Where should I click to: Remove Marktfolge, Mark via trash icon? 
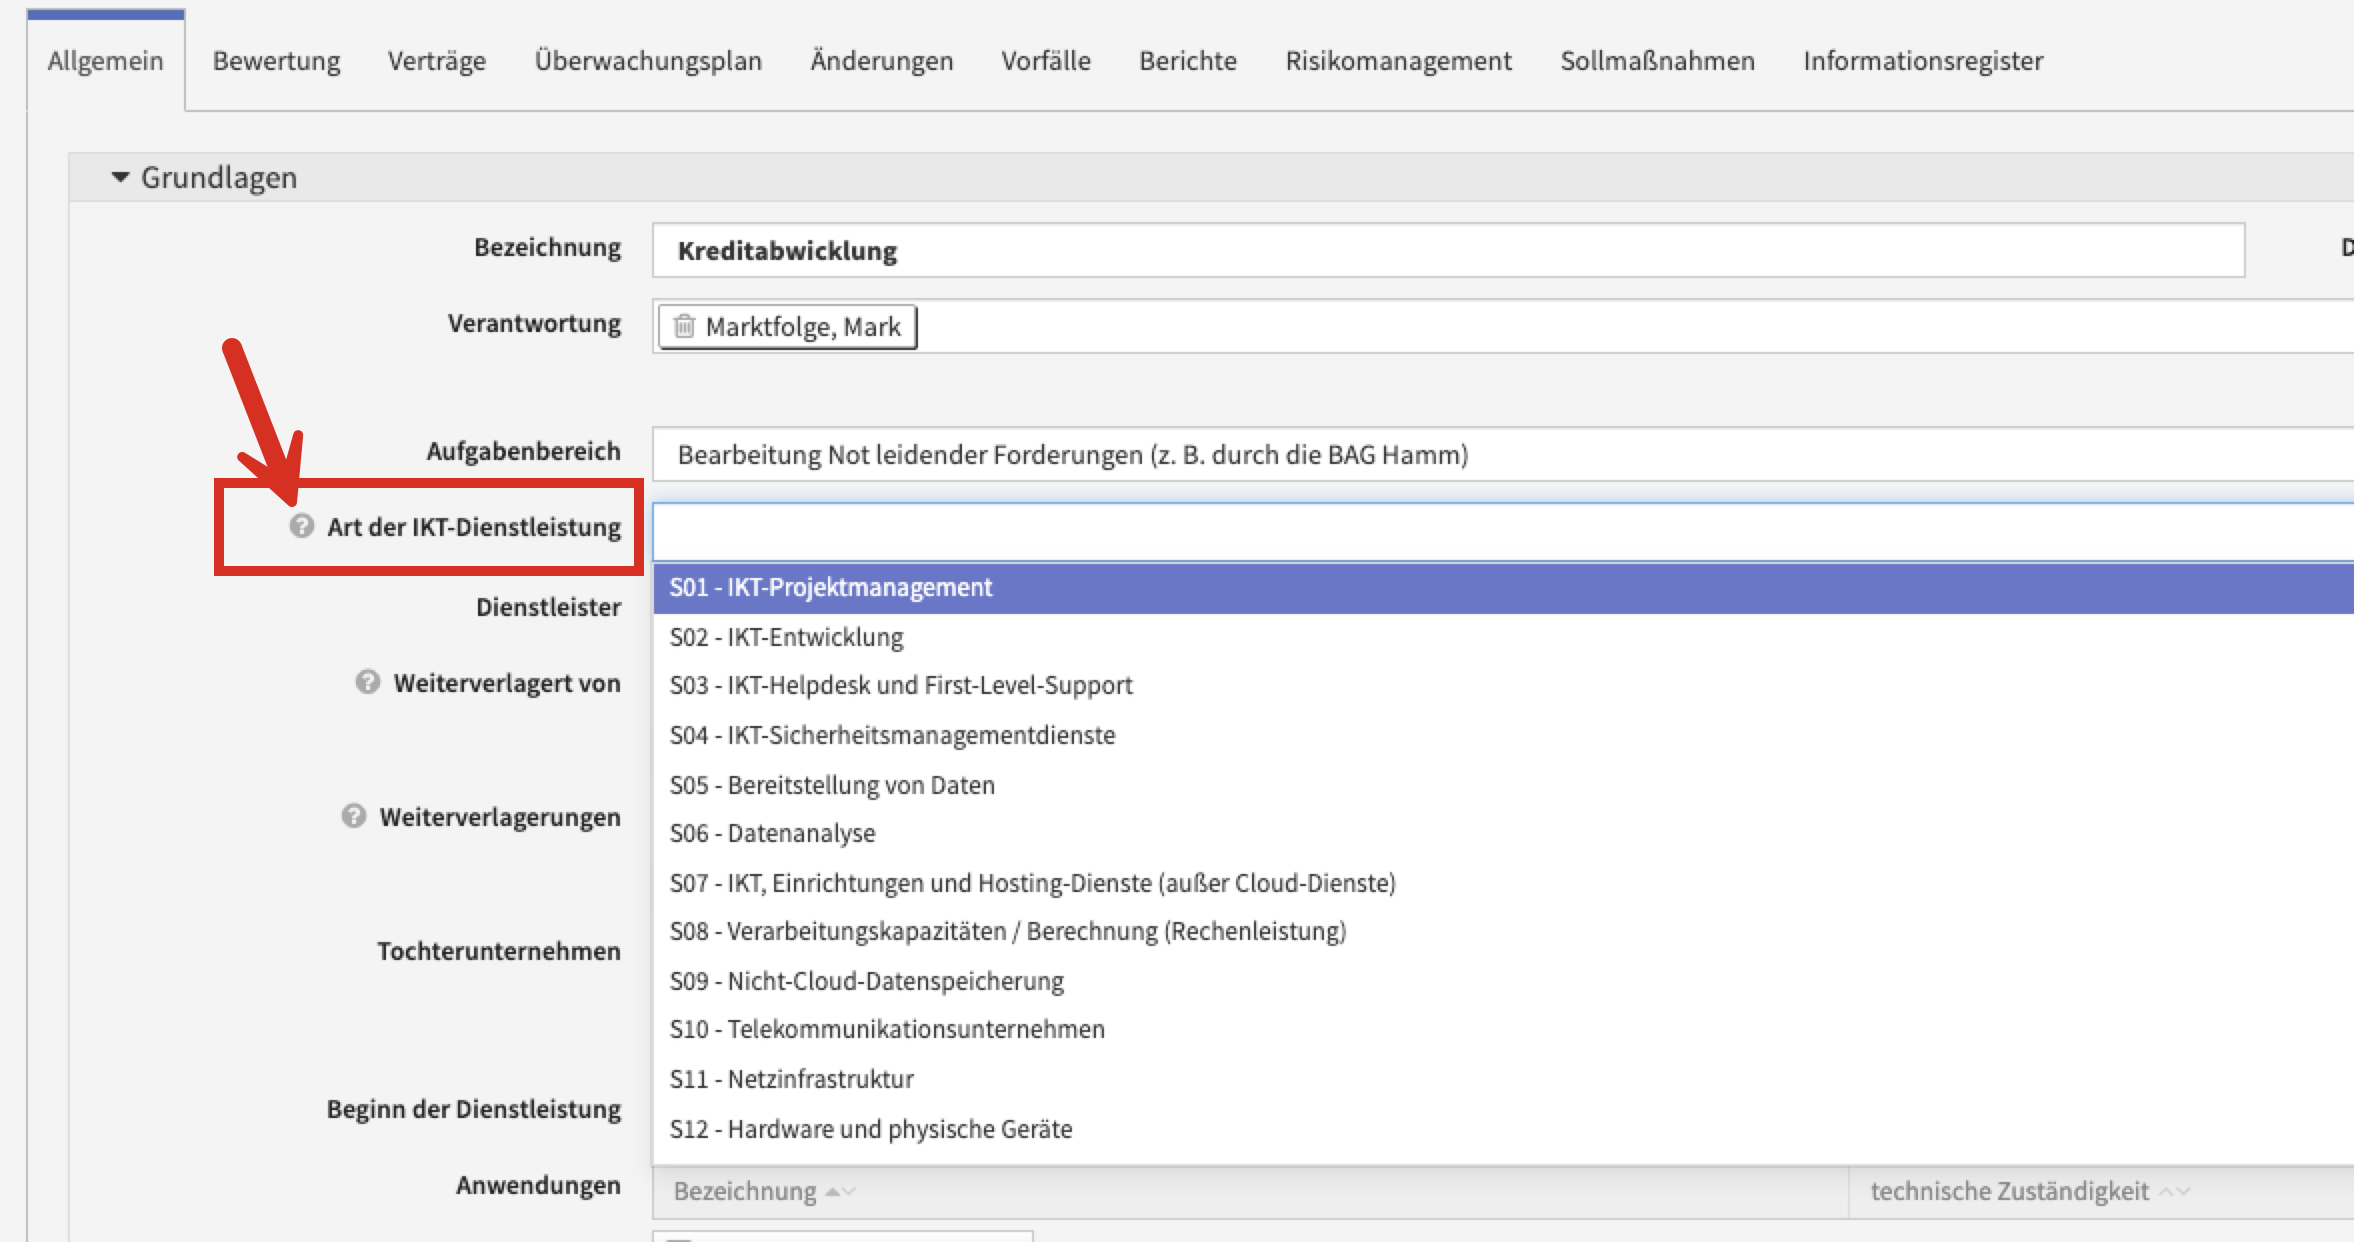click(685, 327)
